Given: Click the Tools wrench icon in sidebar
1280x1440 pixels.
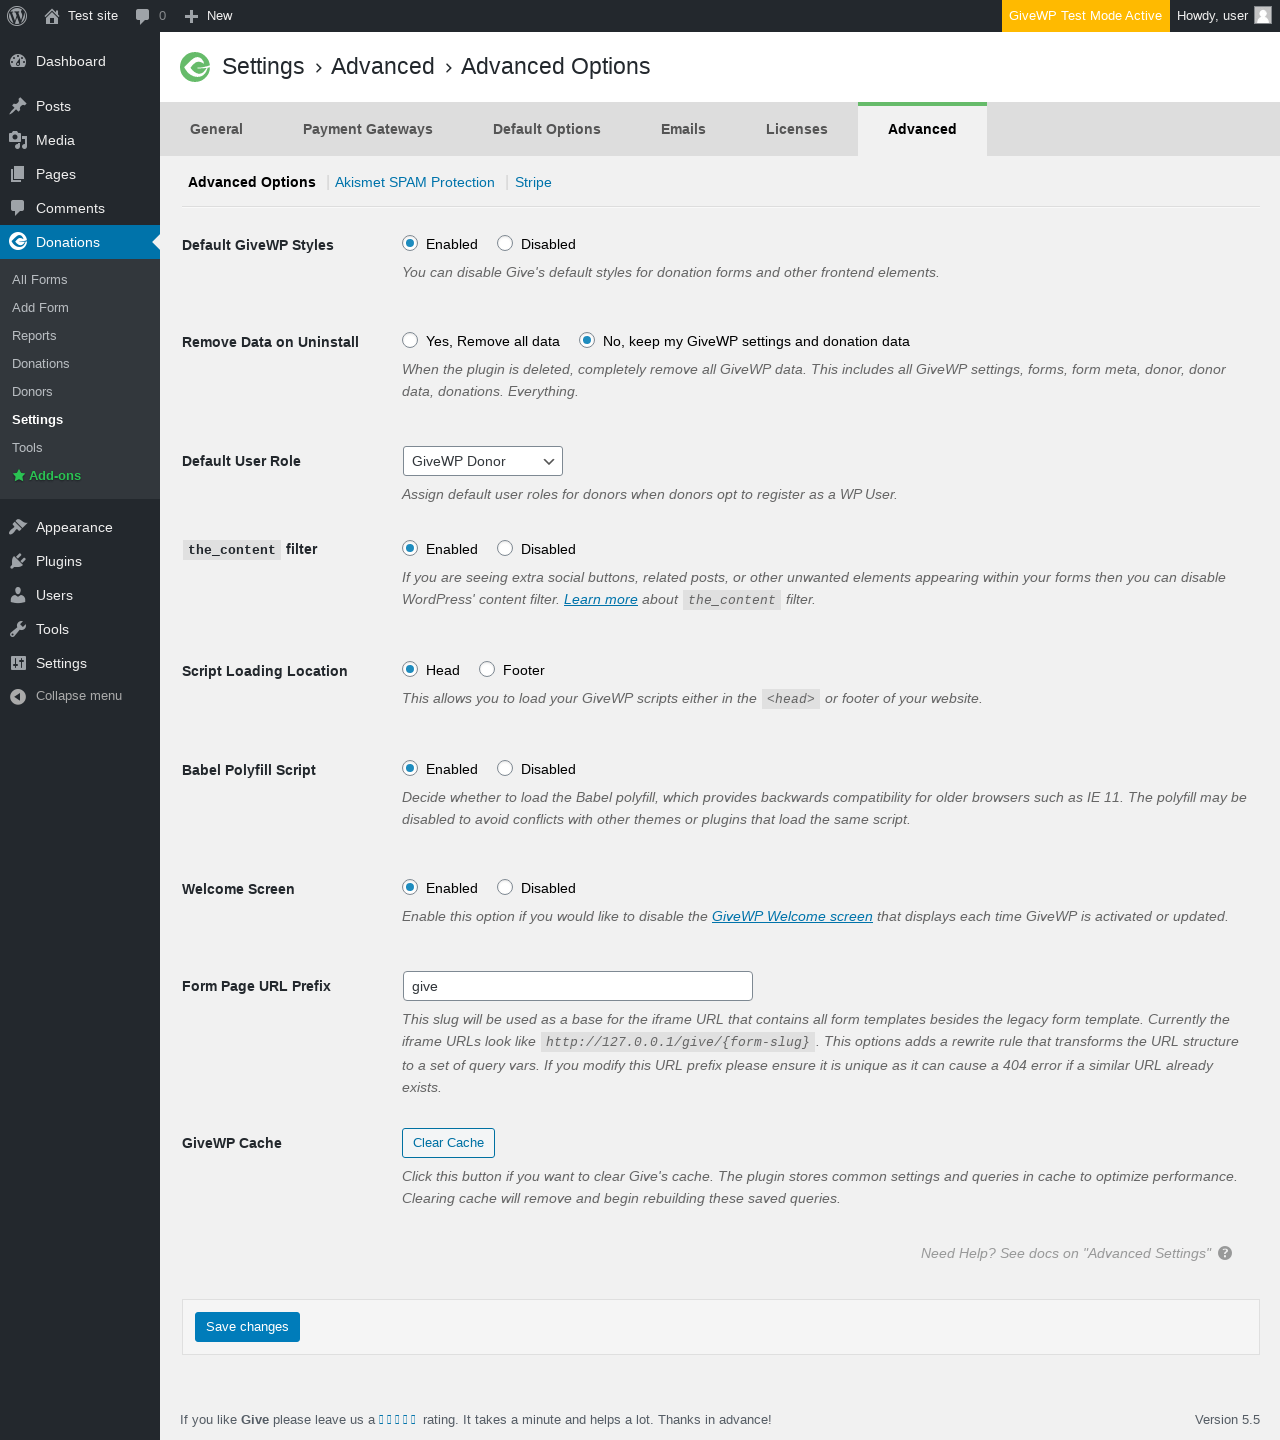Looking at the screenshot, I should click(18, 629).
